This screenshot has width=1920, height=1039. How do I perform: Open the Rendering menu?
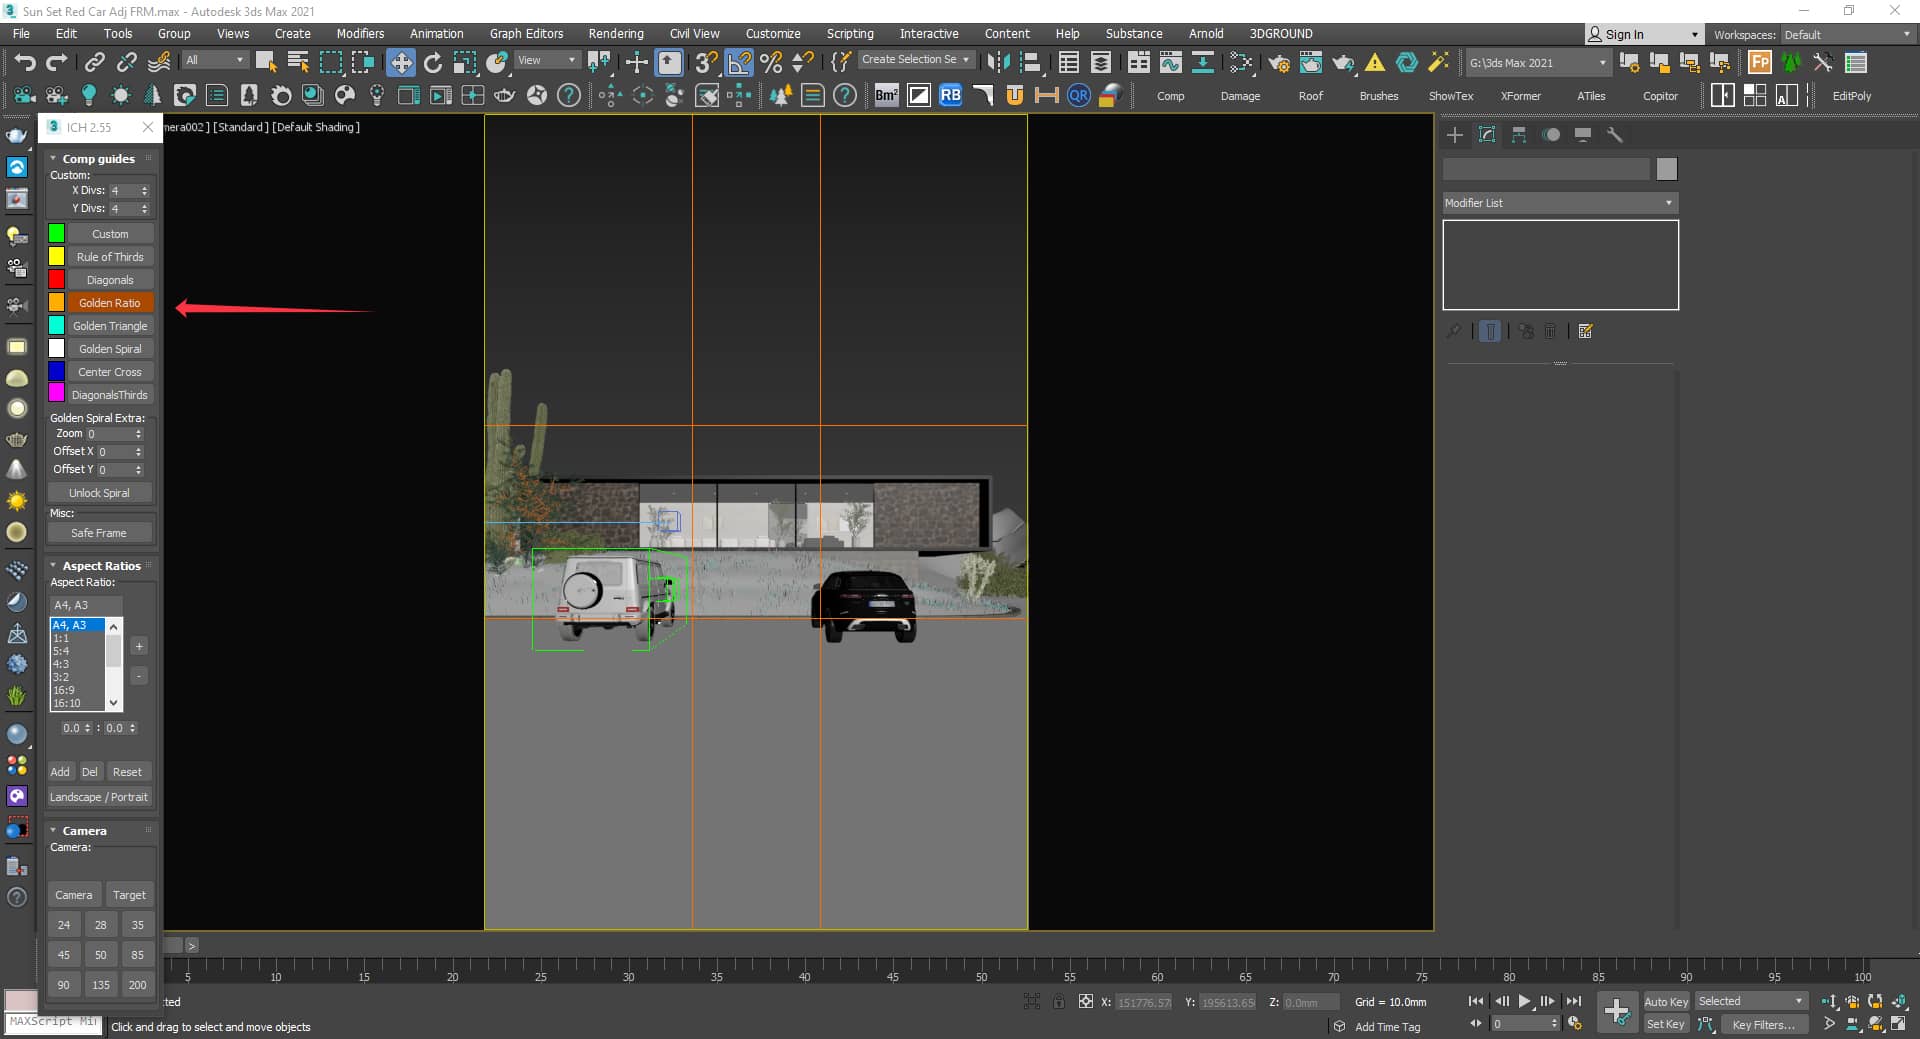(615, 34)
